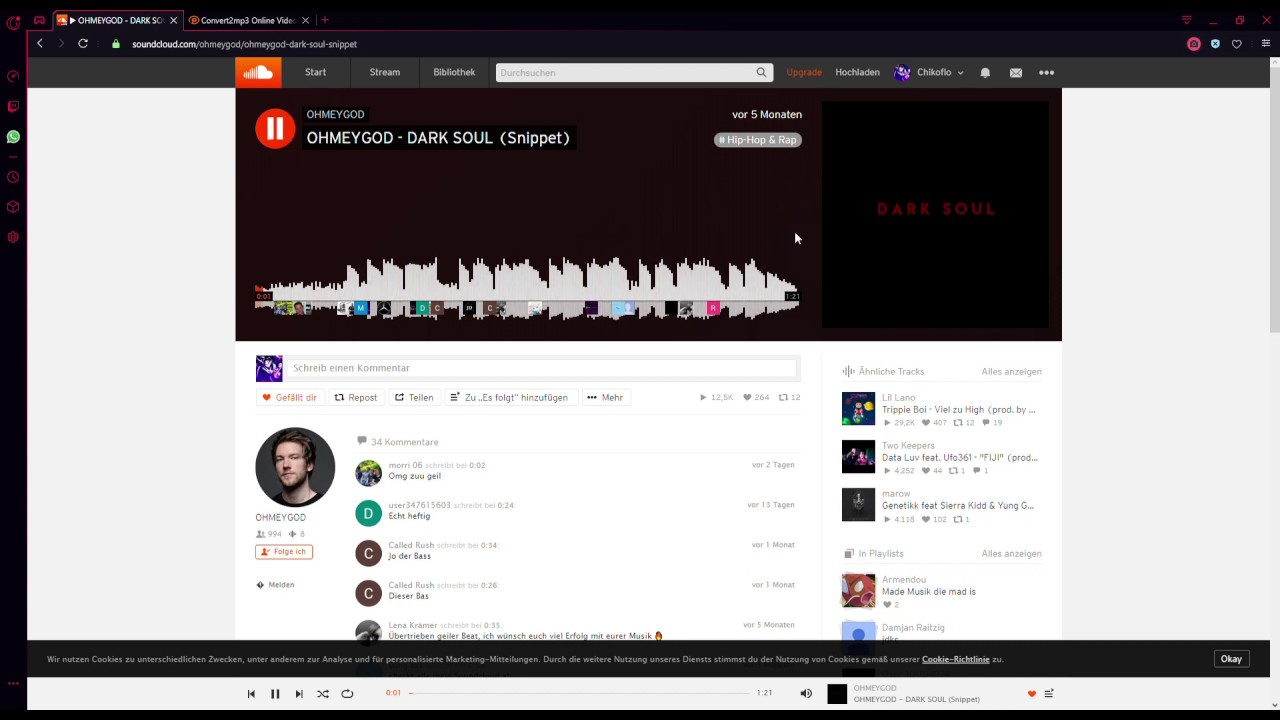Open the browser Easy Setup icon
The width and height of the screenshot is (1280, 720).
1265,44
